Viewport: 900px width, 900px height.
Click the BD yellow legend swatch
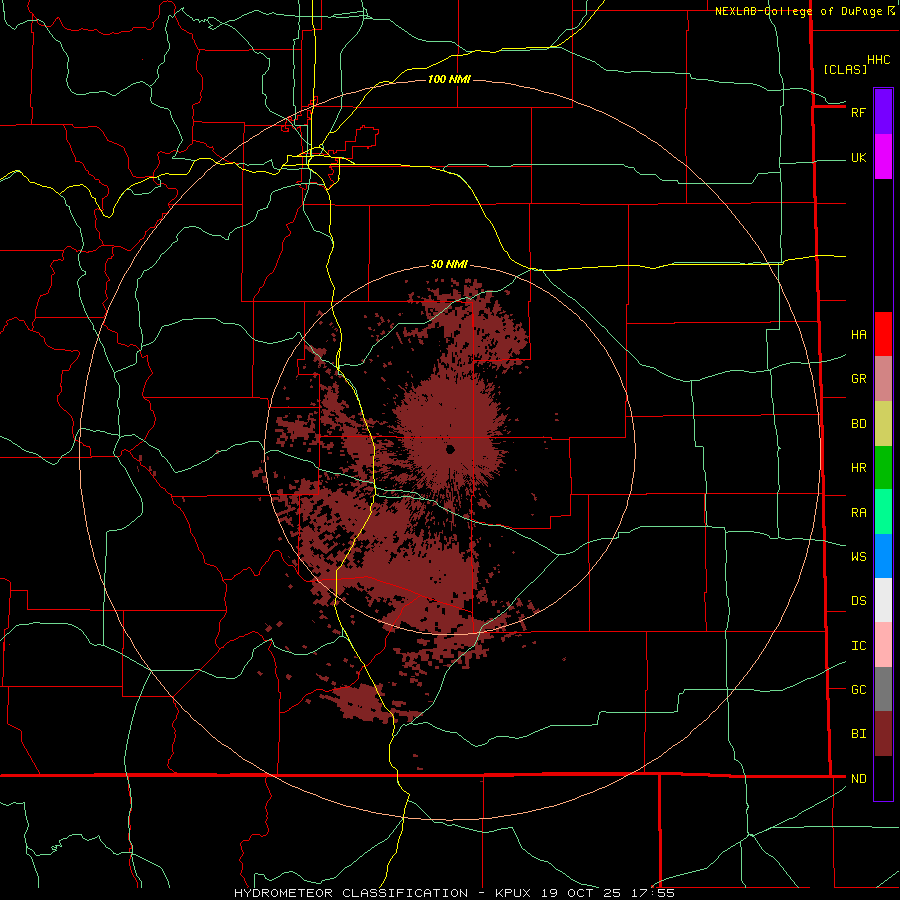tap(883, 424)
